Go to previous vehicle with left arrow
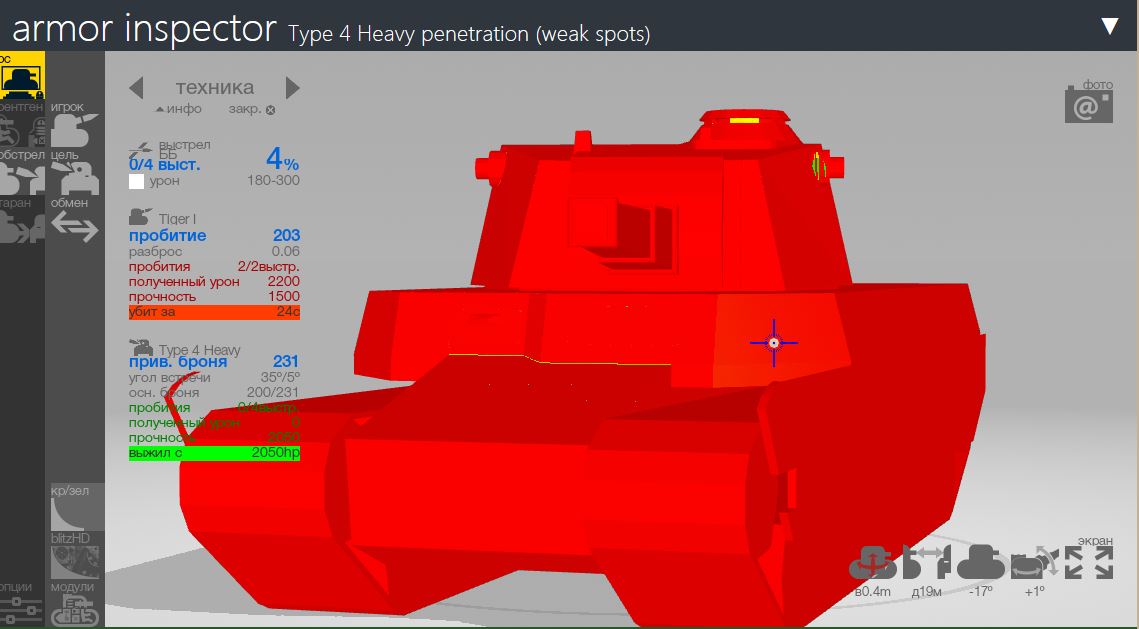Viewport: 1139px width, 629px height. tap(137, 88)
